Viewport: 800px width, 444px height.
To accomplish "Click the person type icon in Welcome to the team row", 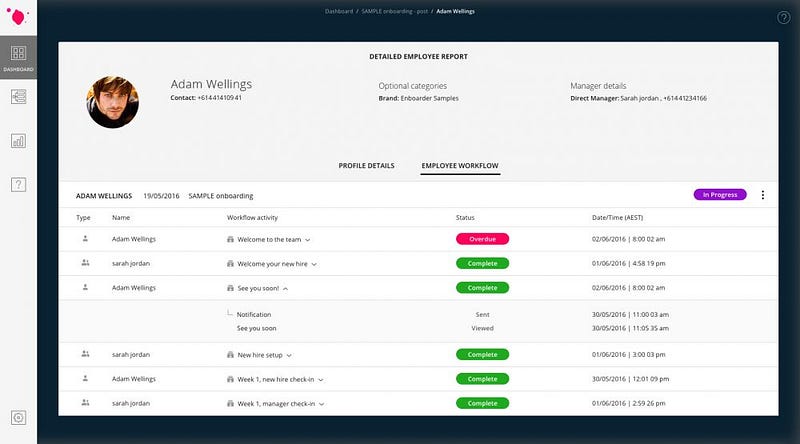I will coord(85,238).
